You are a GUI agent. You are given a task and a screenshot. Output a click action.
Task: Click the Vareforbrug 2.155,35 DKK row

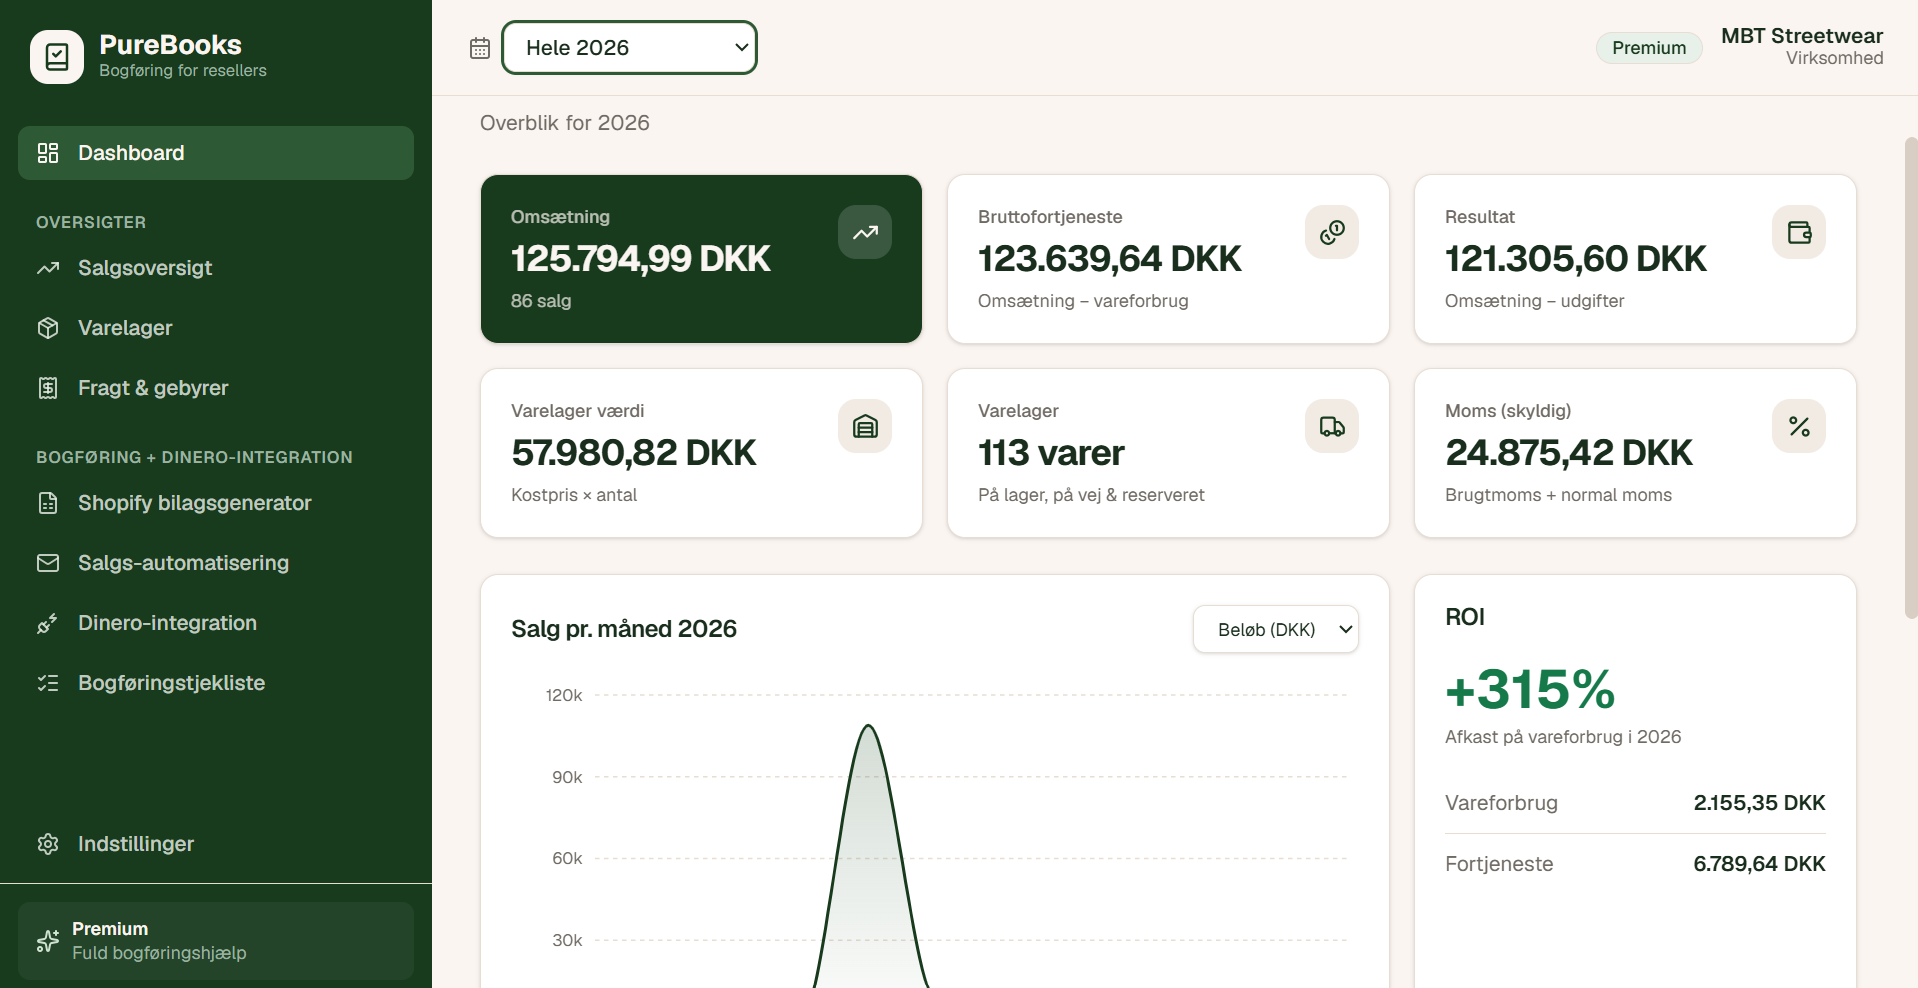pos(1635,803)
